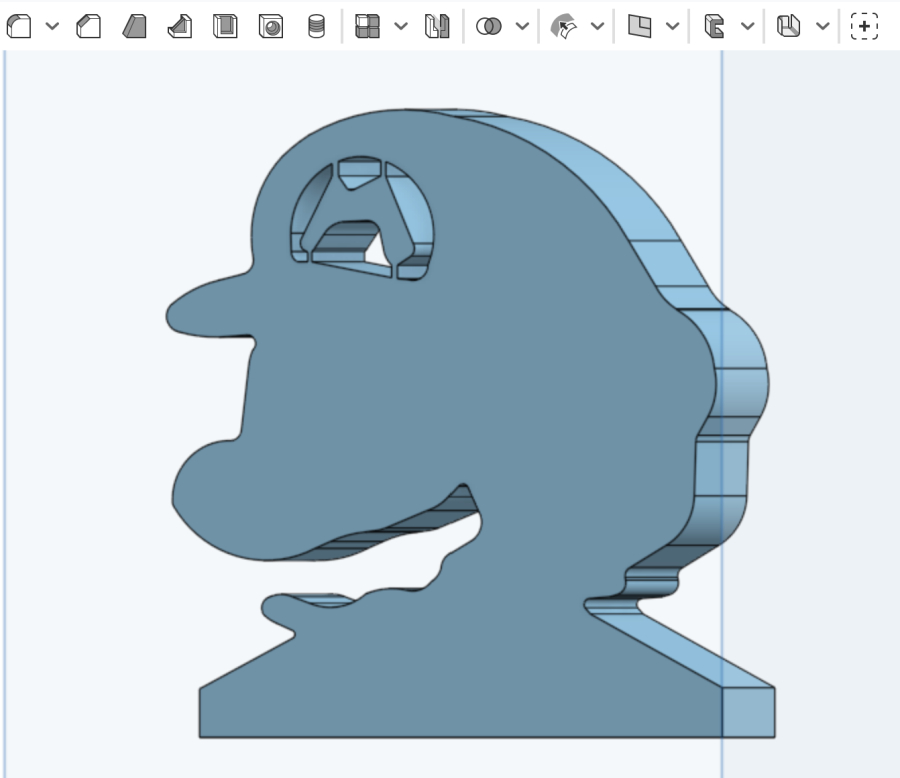The image size is (900, 778).
Task: Click the add custom features icon
Action: click(864, 27)
